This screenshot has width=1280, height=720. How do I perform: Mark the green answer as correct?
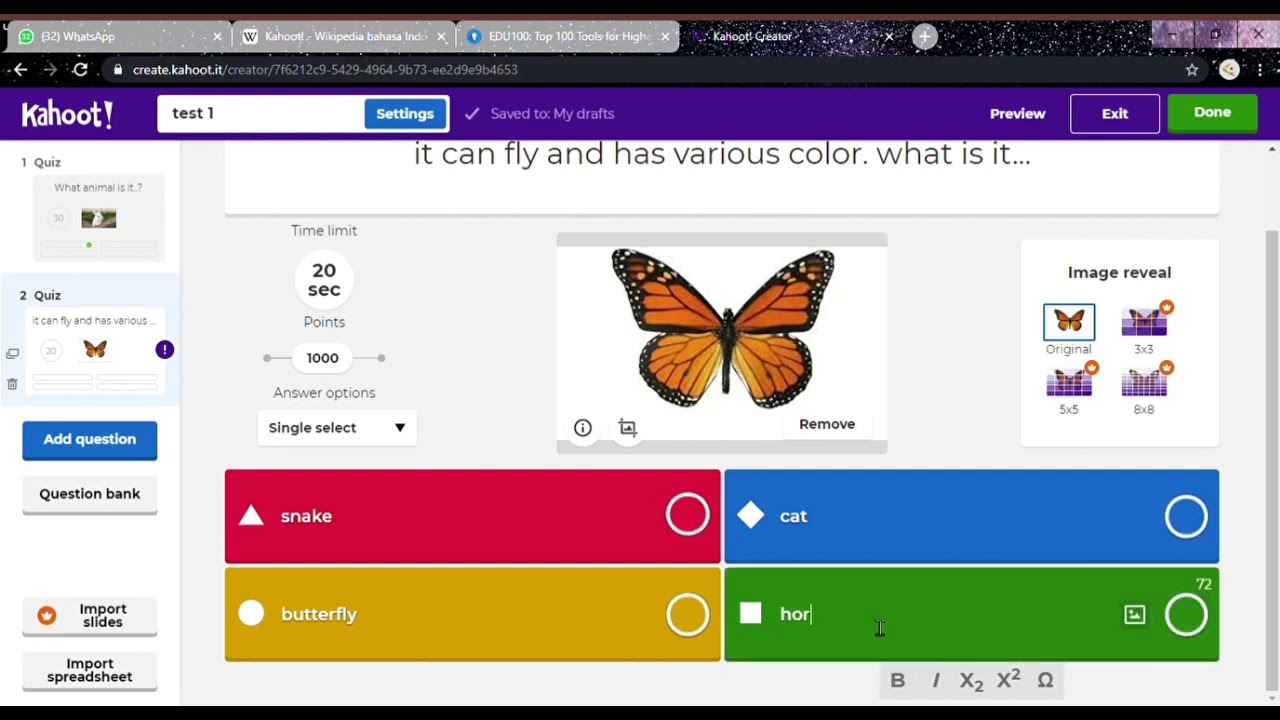coord(1186,614)
